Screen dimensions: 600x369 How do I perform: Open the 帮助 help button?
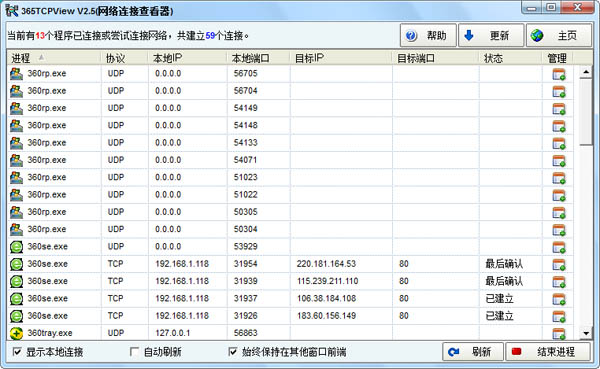[x=428, y=36]
